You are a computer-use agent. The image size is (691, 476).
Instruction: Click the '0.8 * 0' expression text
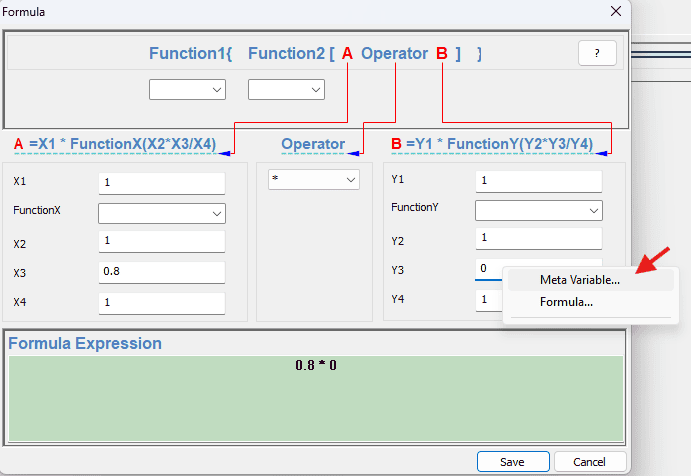click(x=316, y=365)
